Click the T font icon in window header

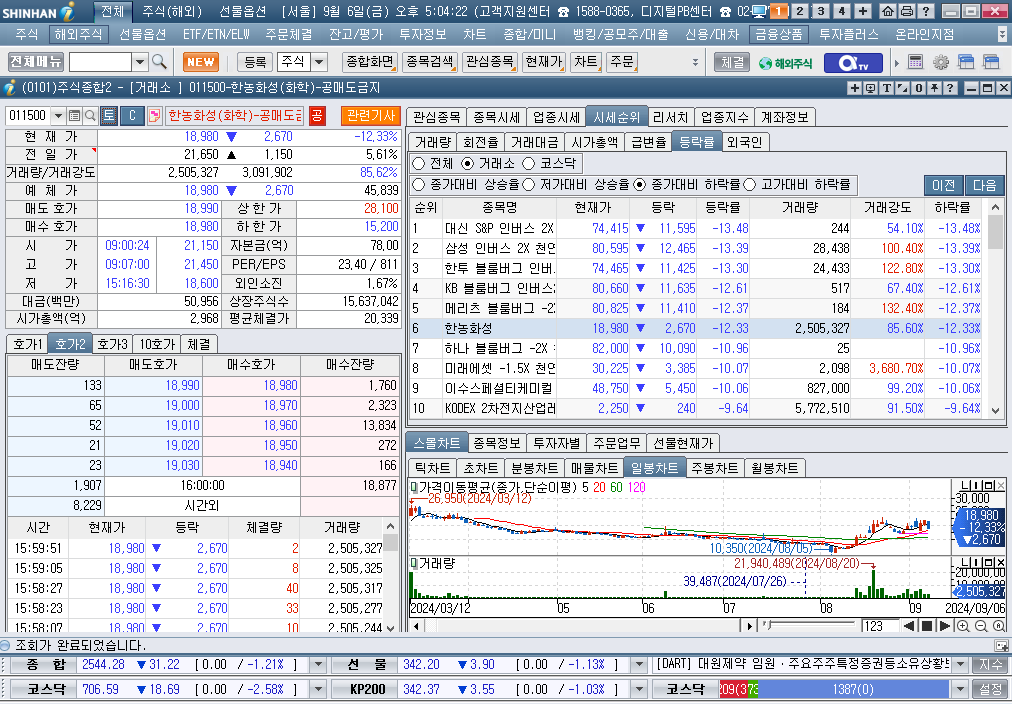(886, 88)
